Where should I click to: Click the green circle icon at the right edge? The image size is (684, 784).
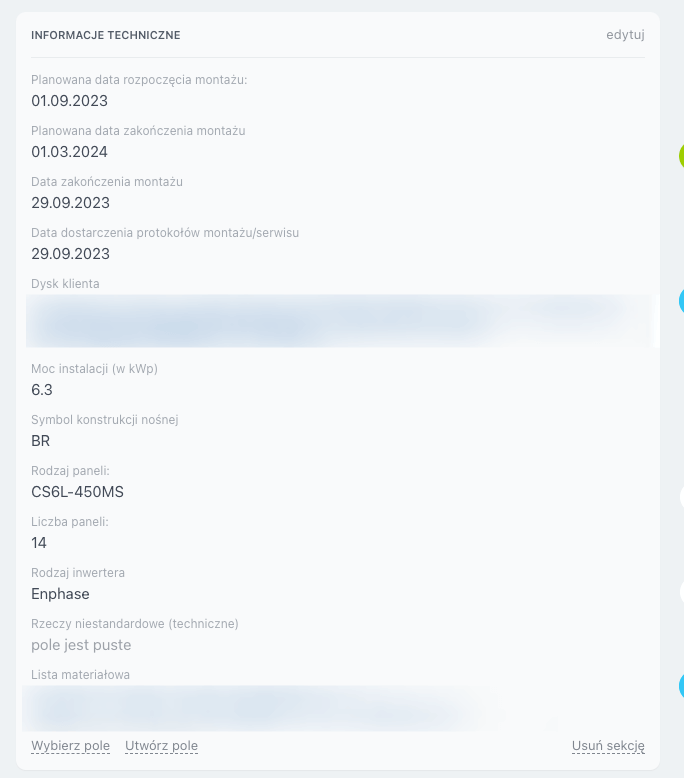click(x=681, y=155)
